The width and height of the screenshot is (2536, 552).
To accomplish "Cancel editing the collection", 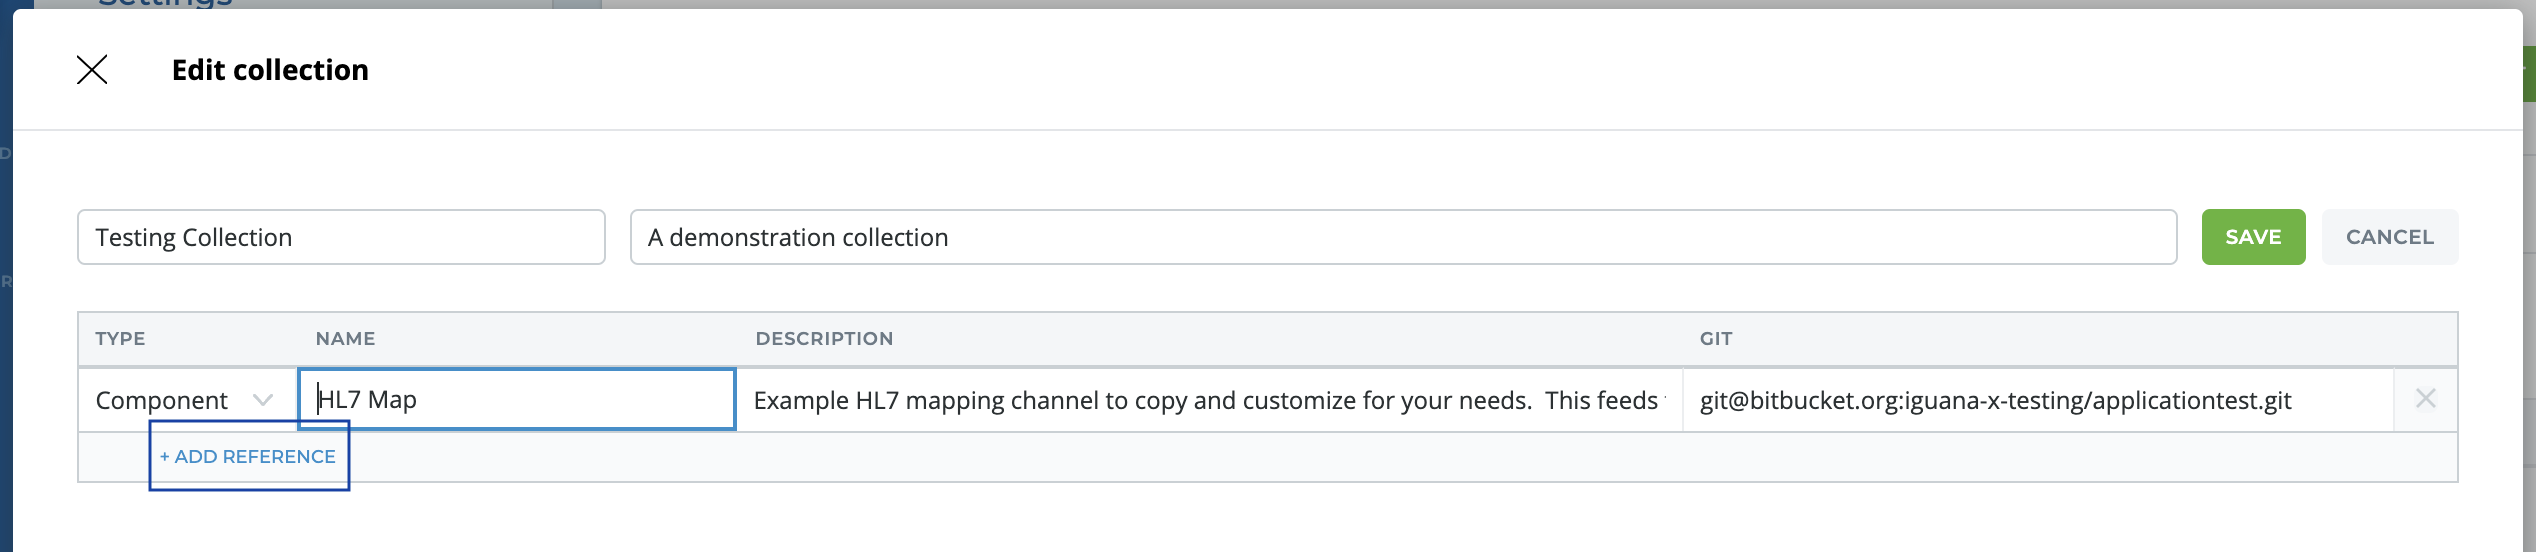I will point(2389,237).
